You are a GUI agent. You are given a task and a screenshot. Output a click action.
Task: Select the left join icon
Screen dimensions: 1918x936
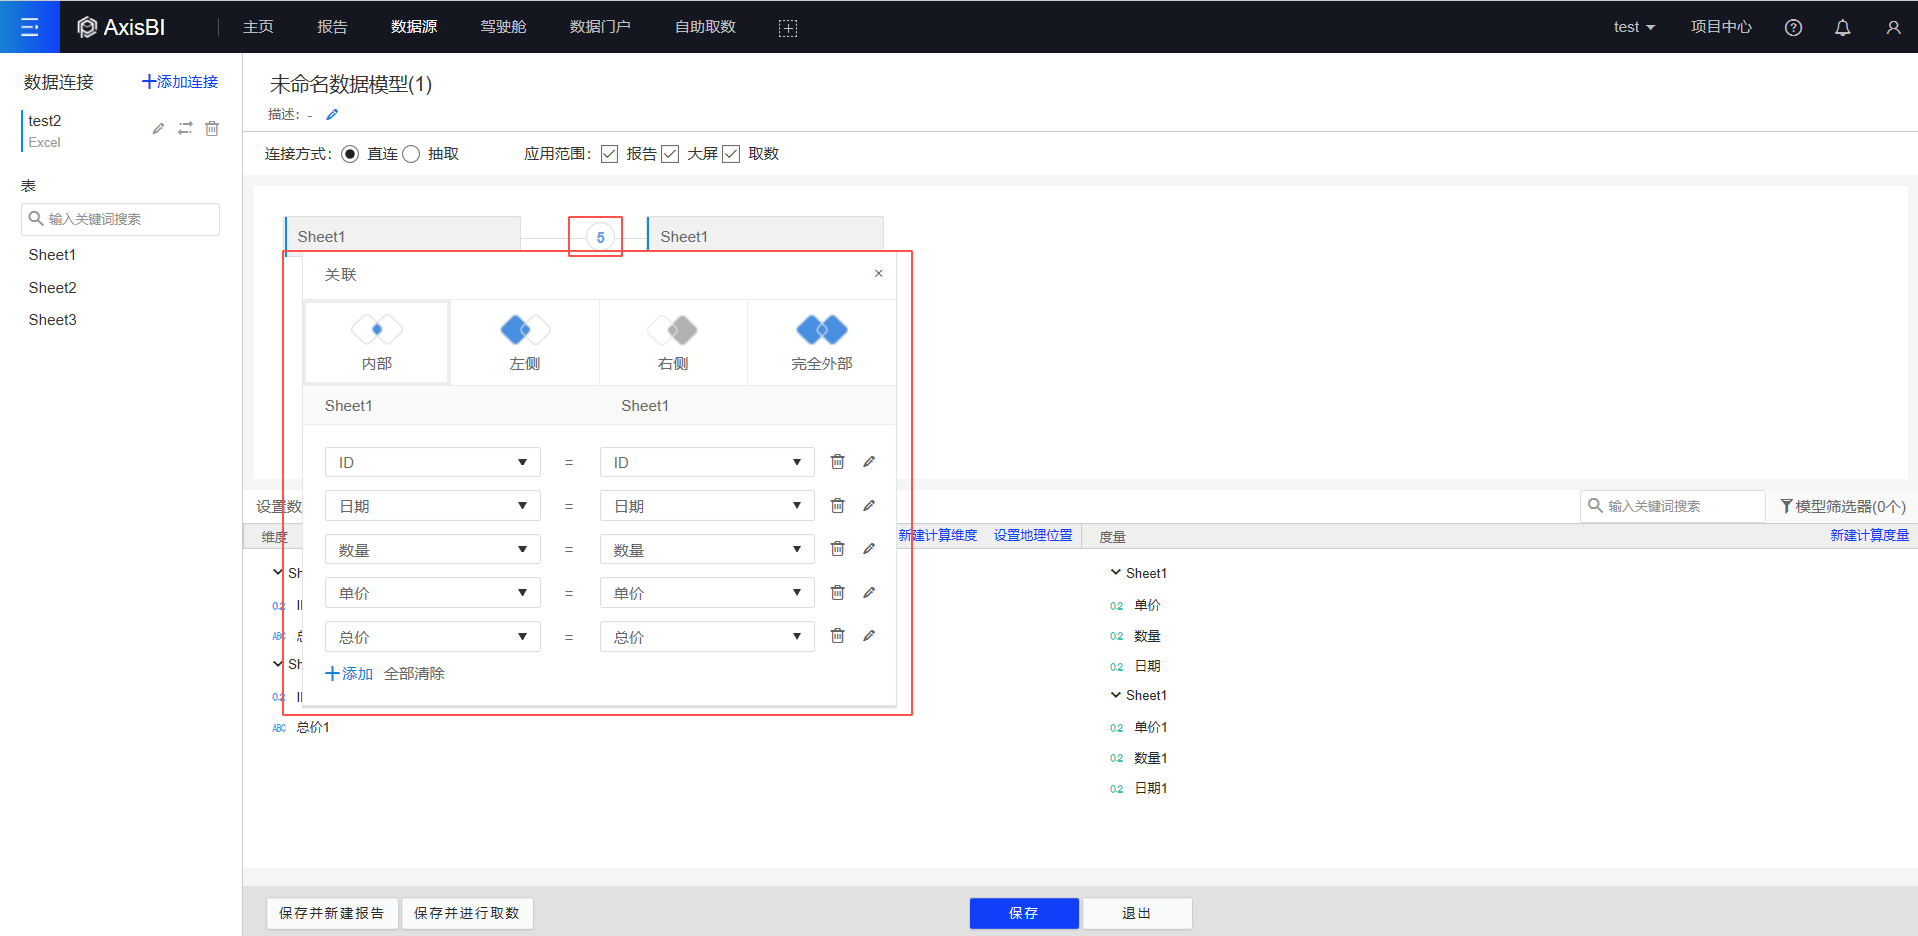tap(525, 330)
